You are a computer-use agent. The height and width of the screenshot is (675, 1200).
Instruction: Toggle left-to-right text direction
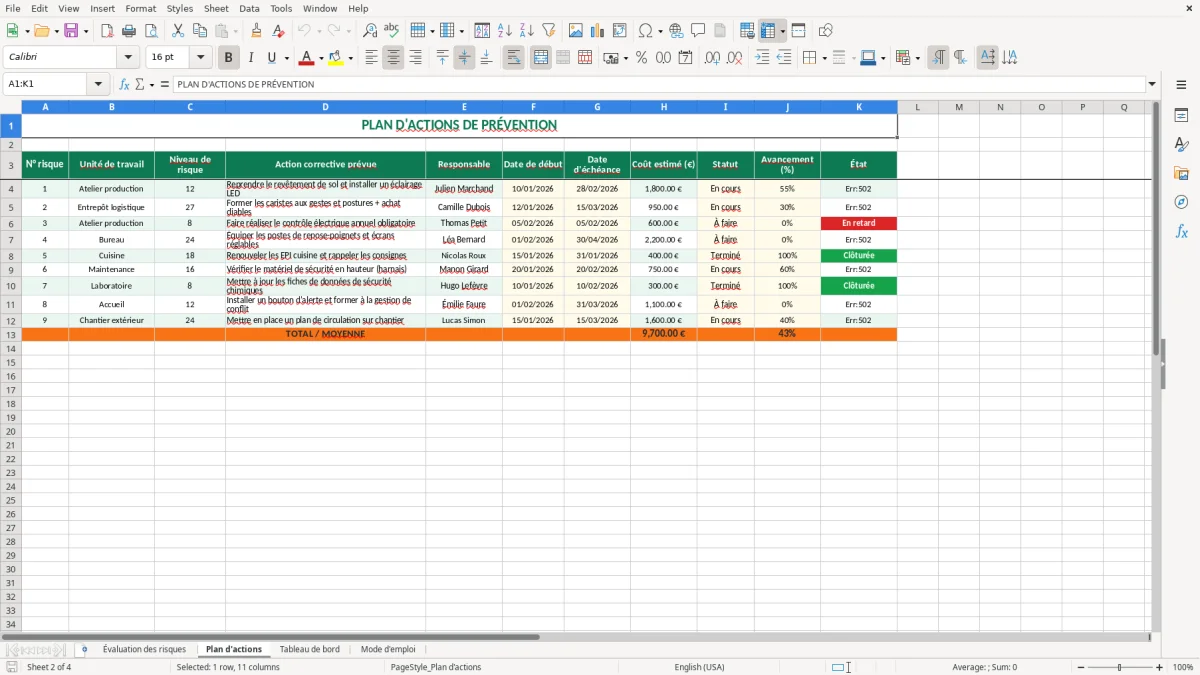coord(938,58)
